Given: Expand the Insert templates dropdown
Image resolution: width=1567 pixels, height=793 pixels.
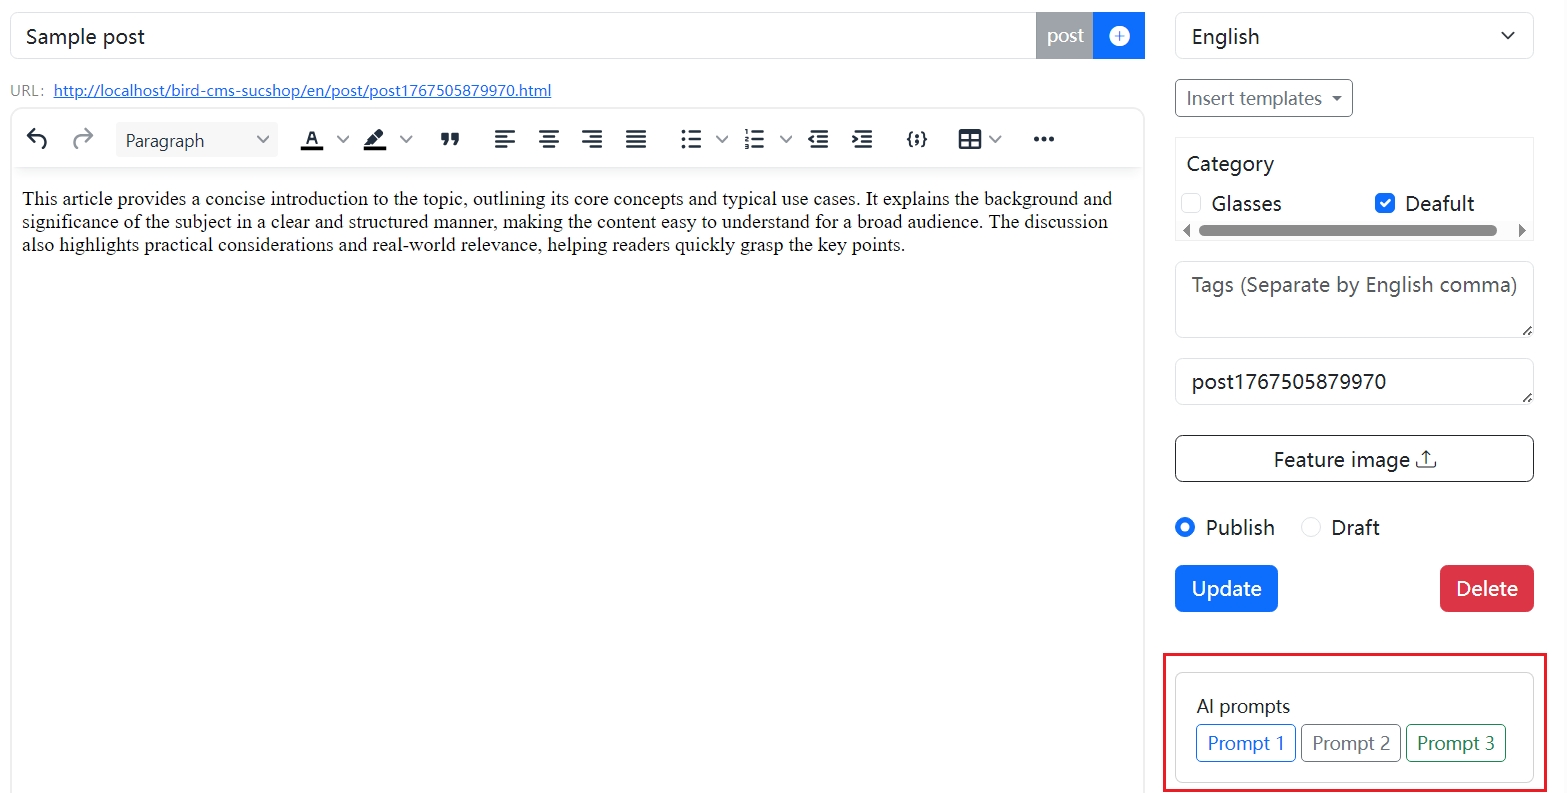Looking at the screenshot, I should [1263, 98].
